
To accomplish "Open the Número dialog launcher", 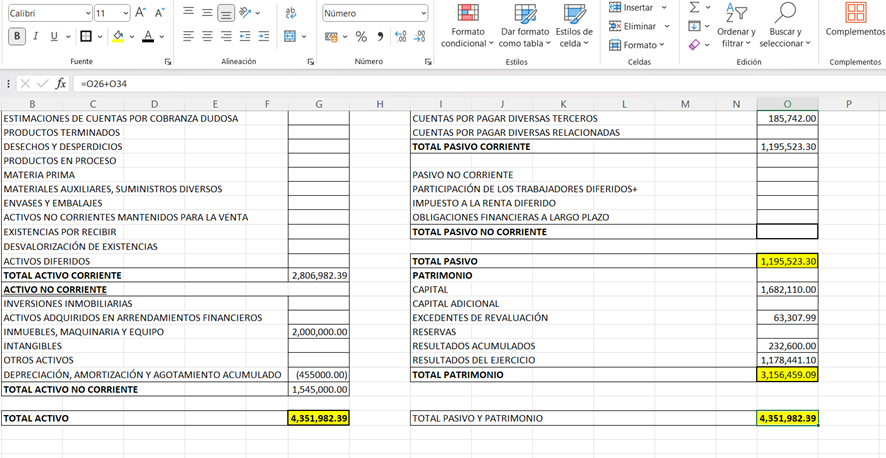I will pos(428,62).
